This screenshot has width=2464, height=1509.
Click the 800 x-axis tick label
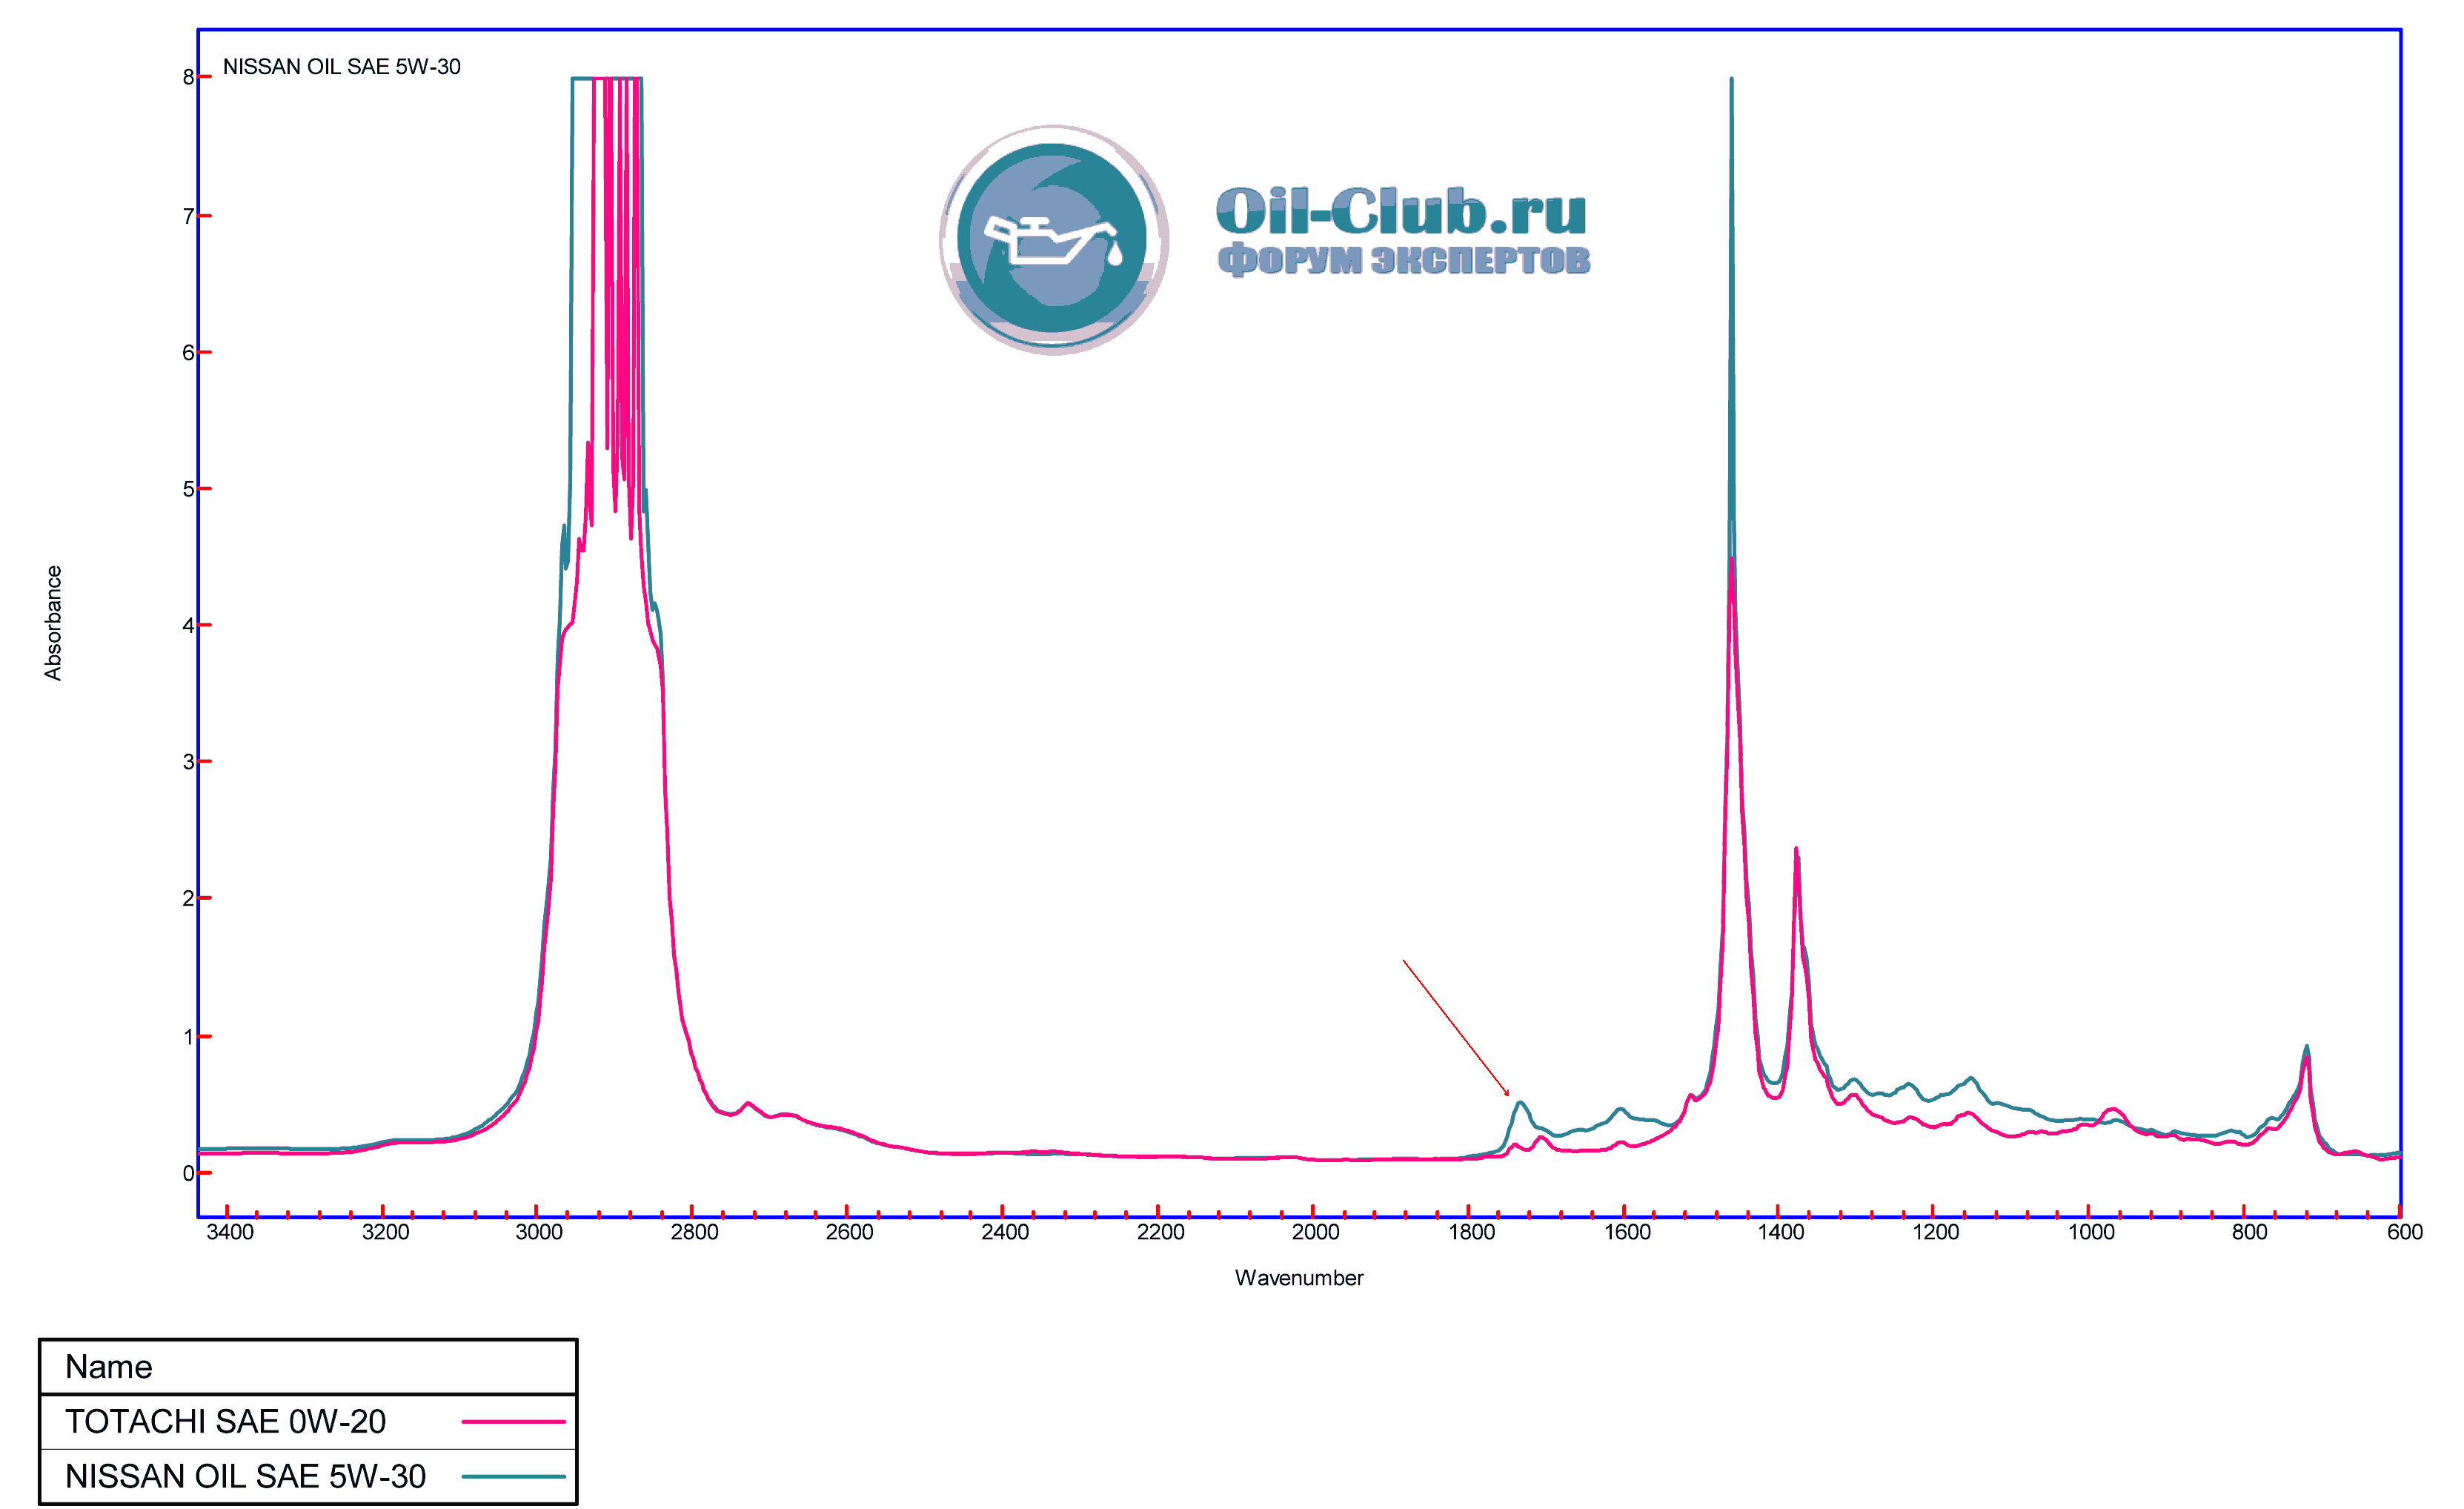pos(2250,1232)
